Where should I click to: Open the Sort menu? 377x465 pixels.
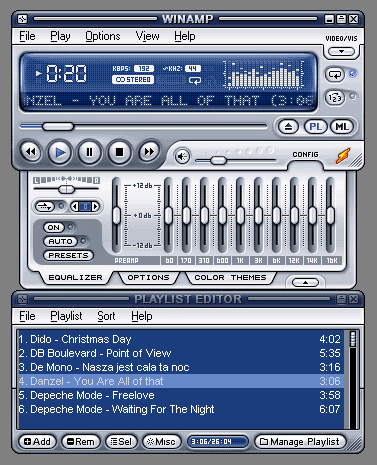[106, 316]
